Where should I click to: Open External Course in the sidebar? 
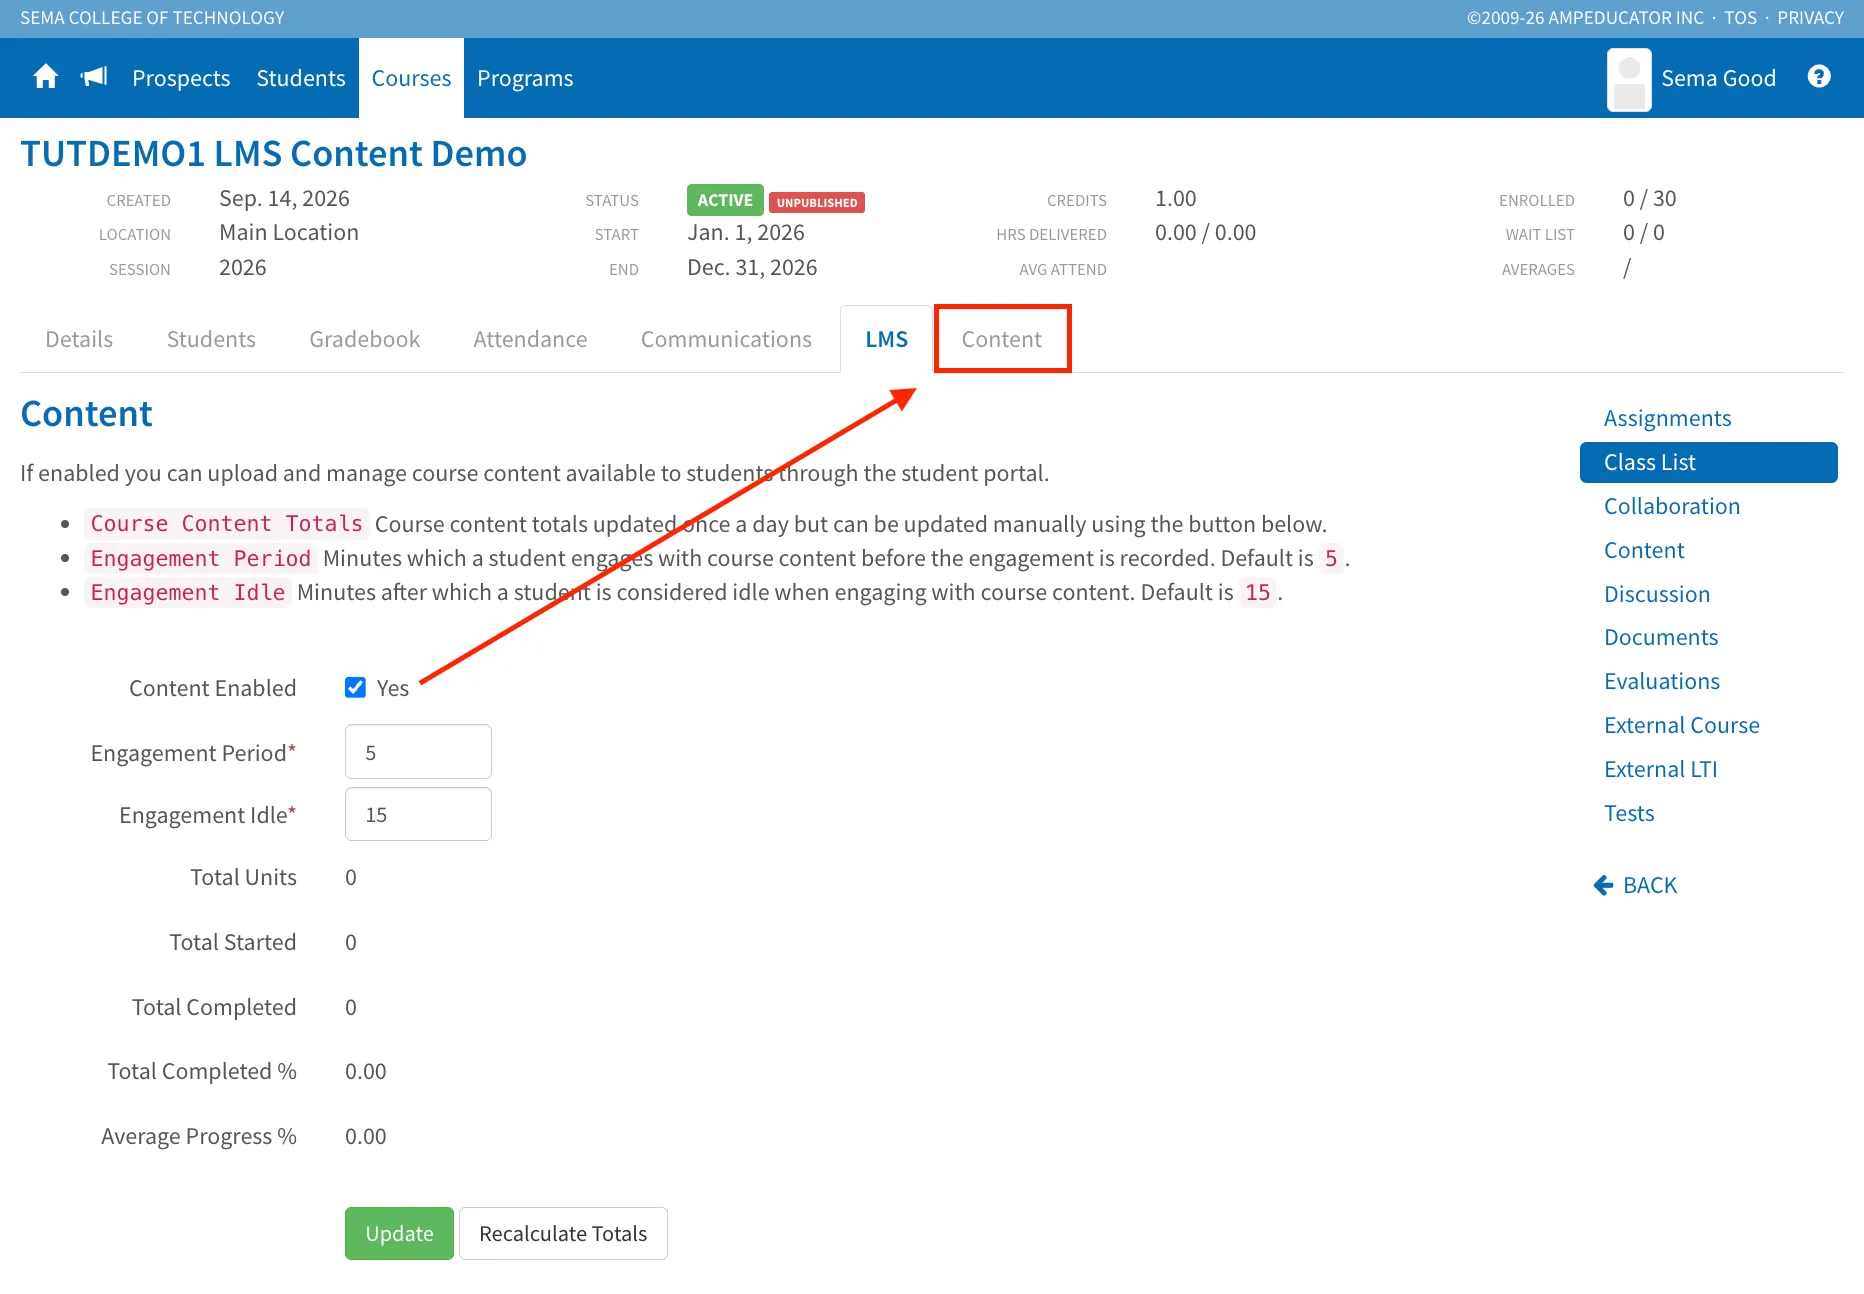tap(1682, 725)
